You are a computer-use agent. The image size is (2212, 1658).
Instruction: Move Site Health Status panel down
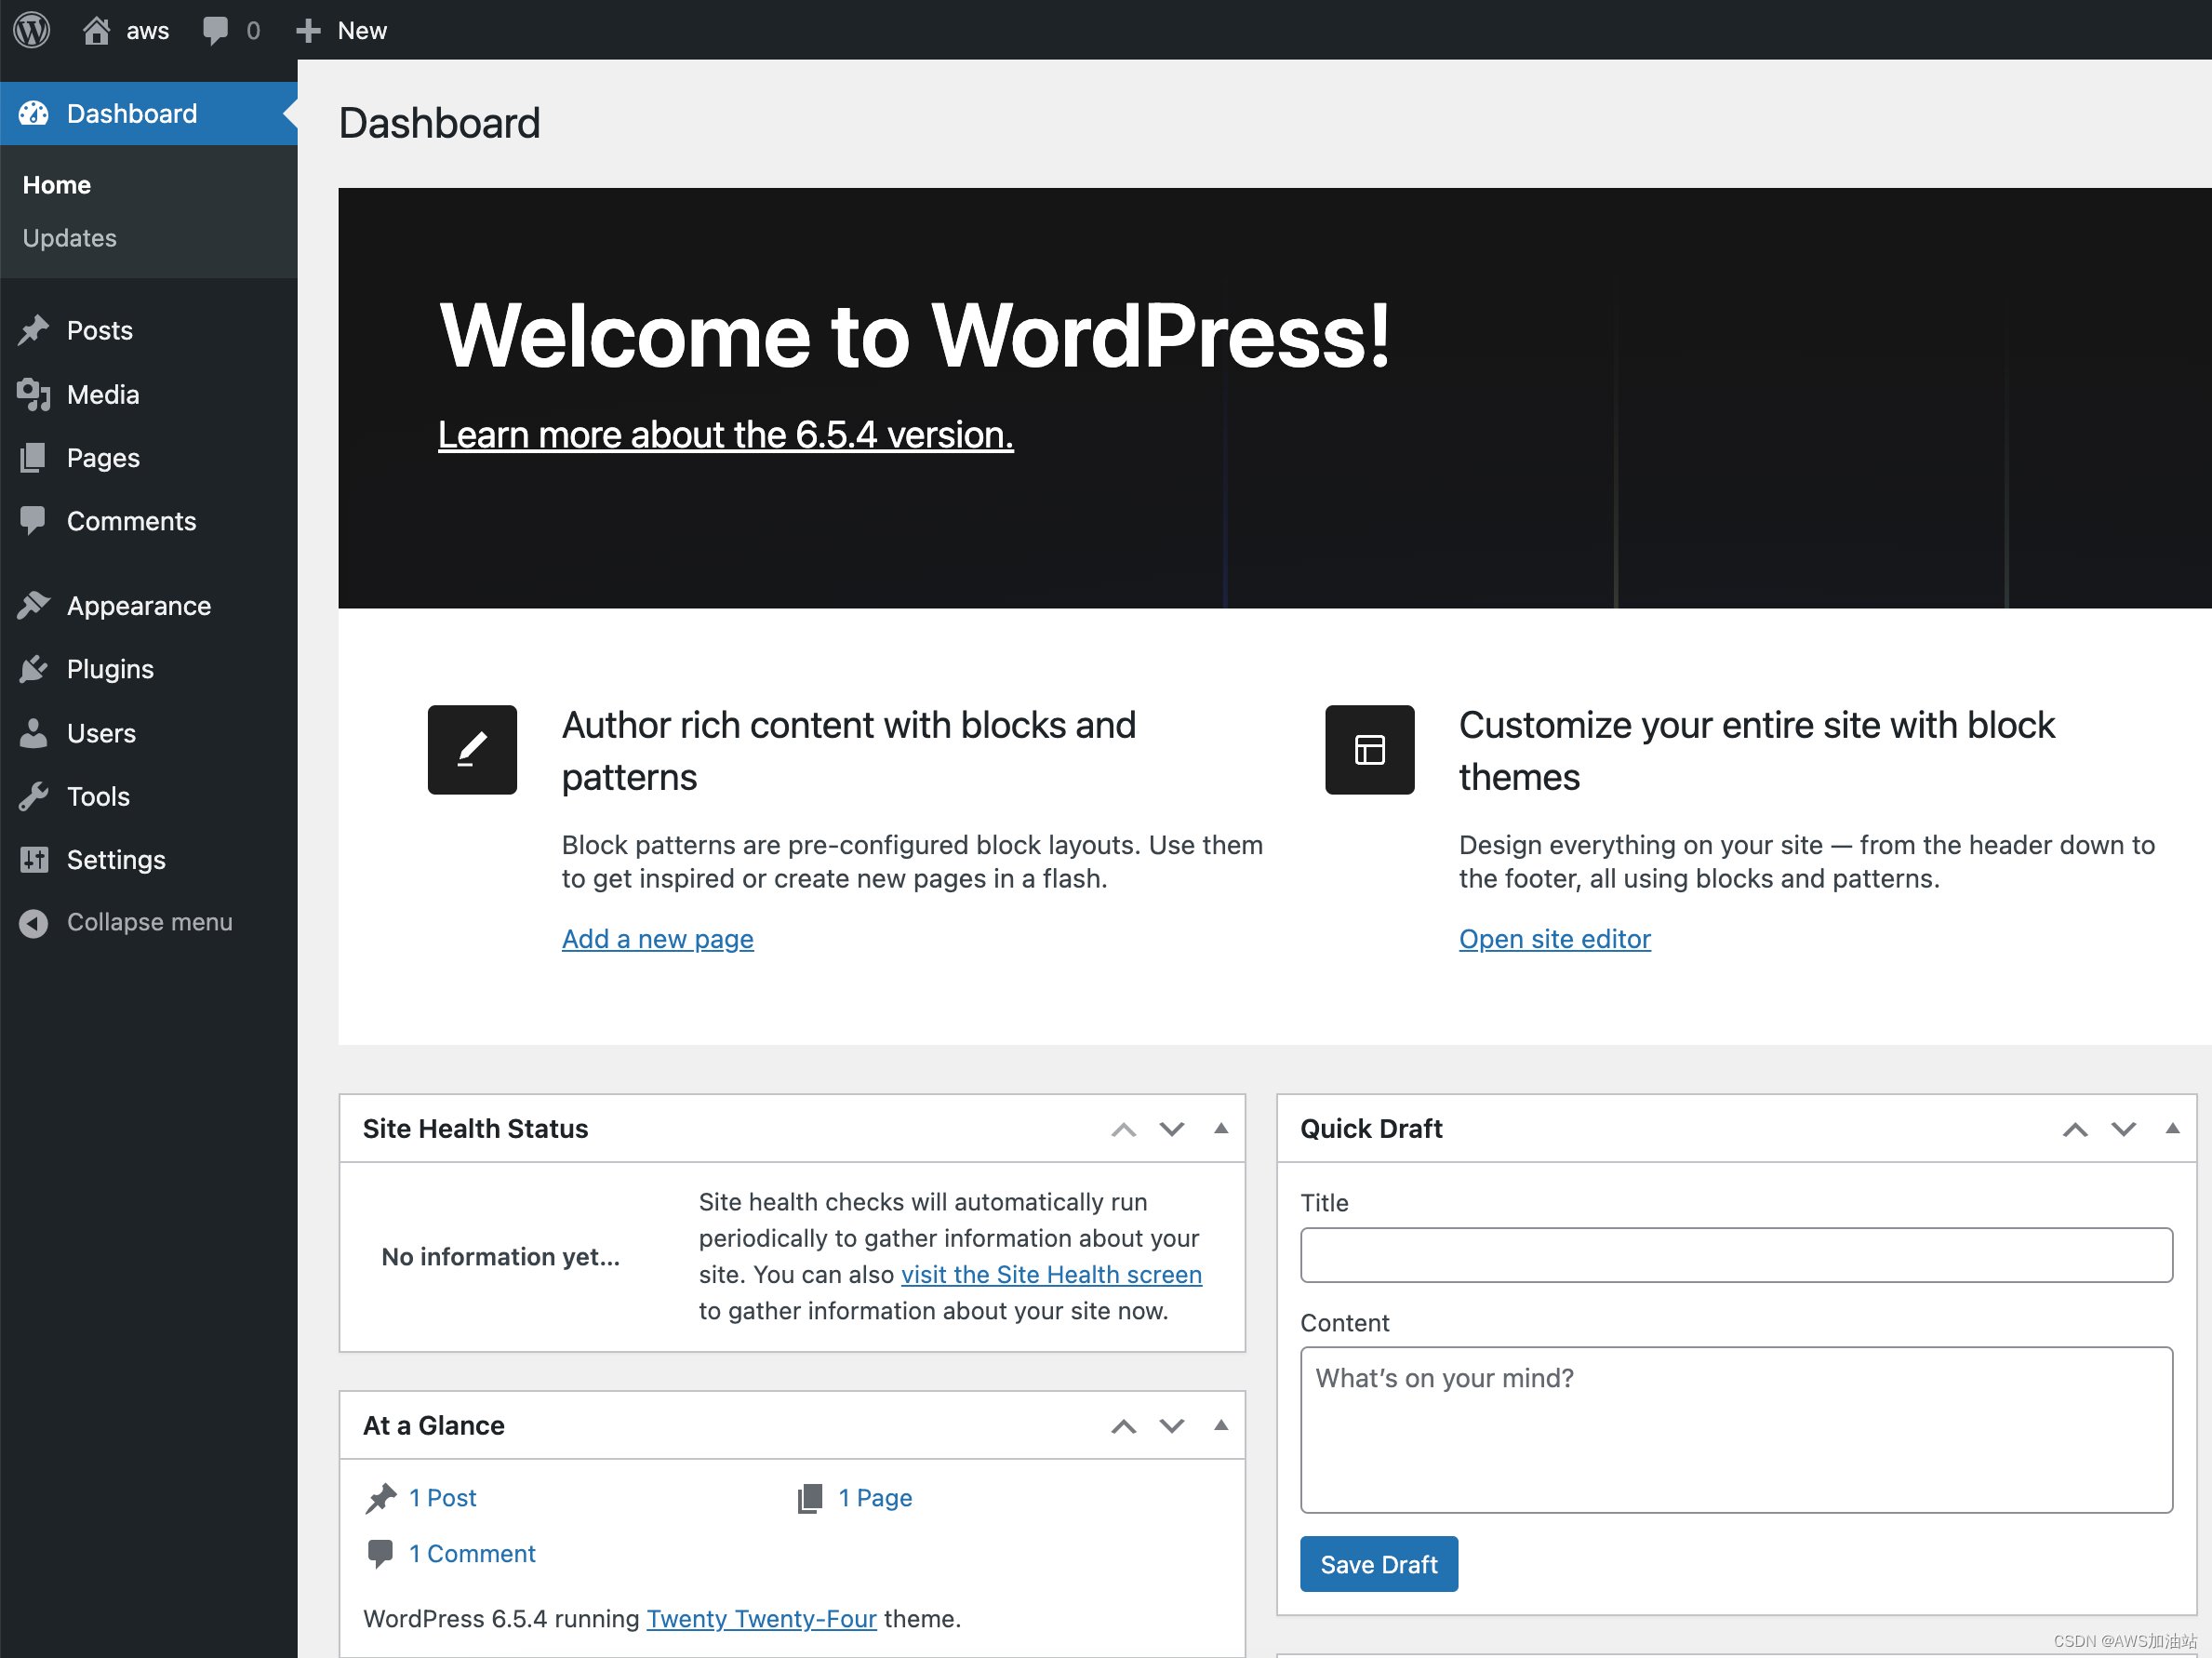click(1172, 1129)
